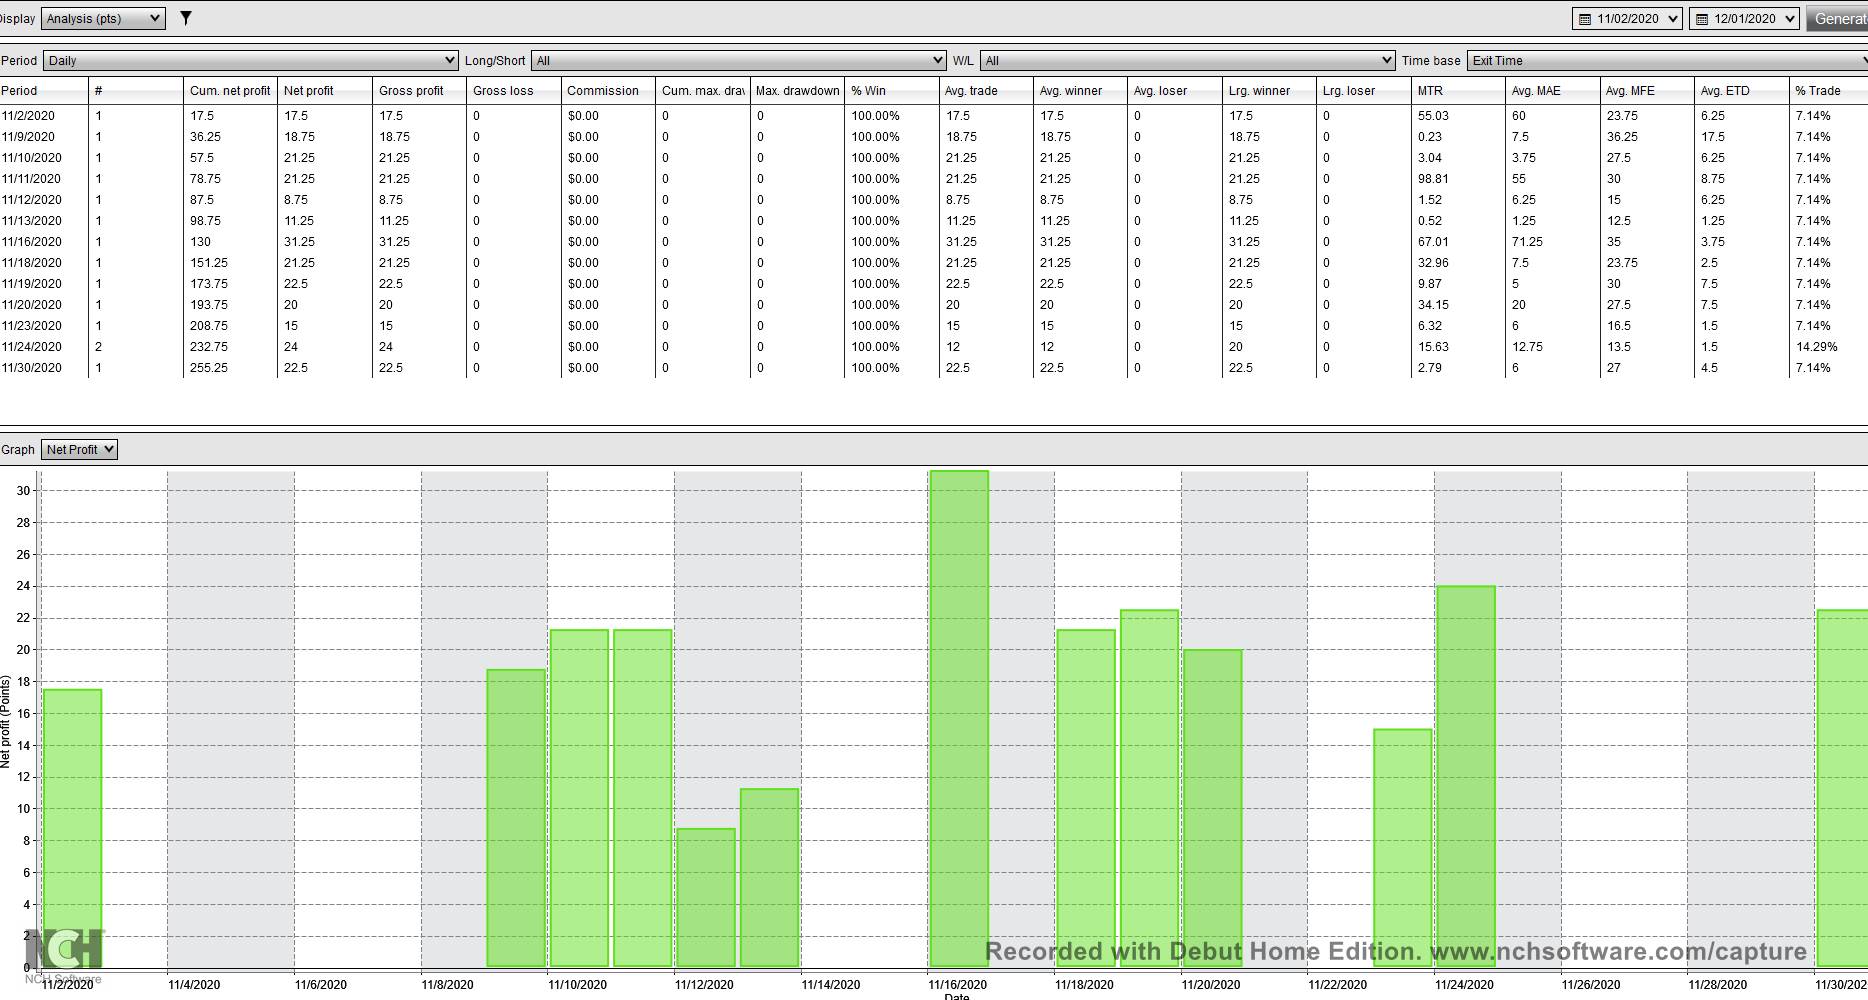
Task: Expand the Period Daily dropdown
Action: [x=250, y=60]
